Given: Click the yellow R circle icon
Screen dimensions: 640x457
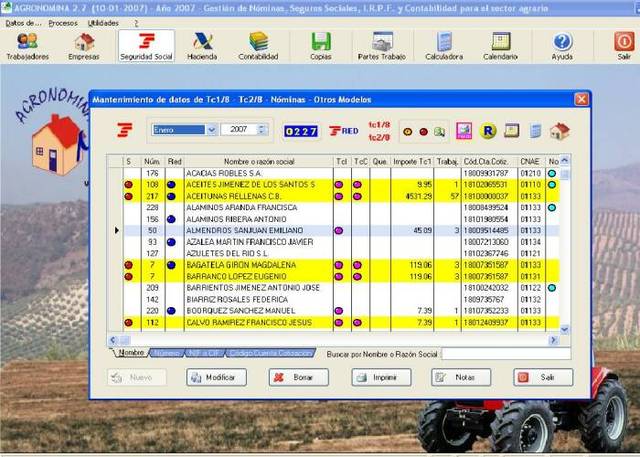Looking at the screenshot, I should point(488,131).
